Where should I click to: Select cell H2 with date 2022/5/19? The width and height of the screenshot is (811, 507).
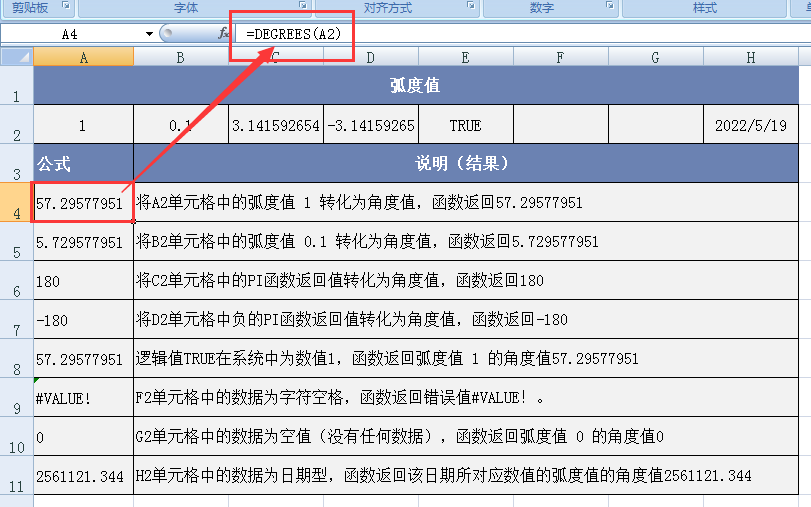point(751,125)
